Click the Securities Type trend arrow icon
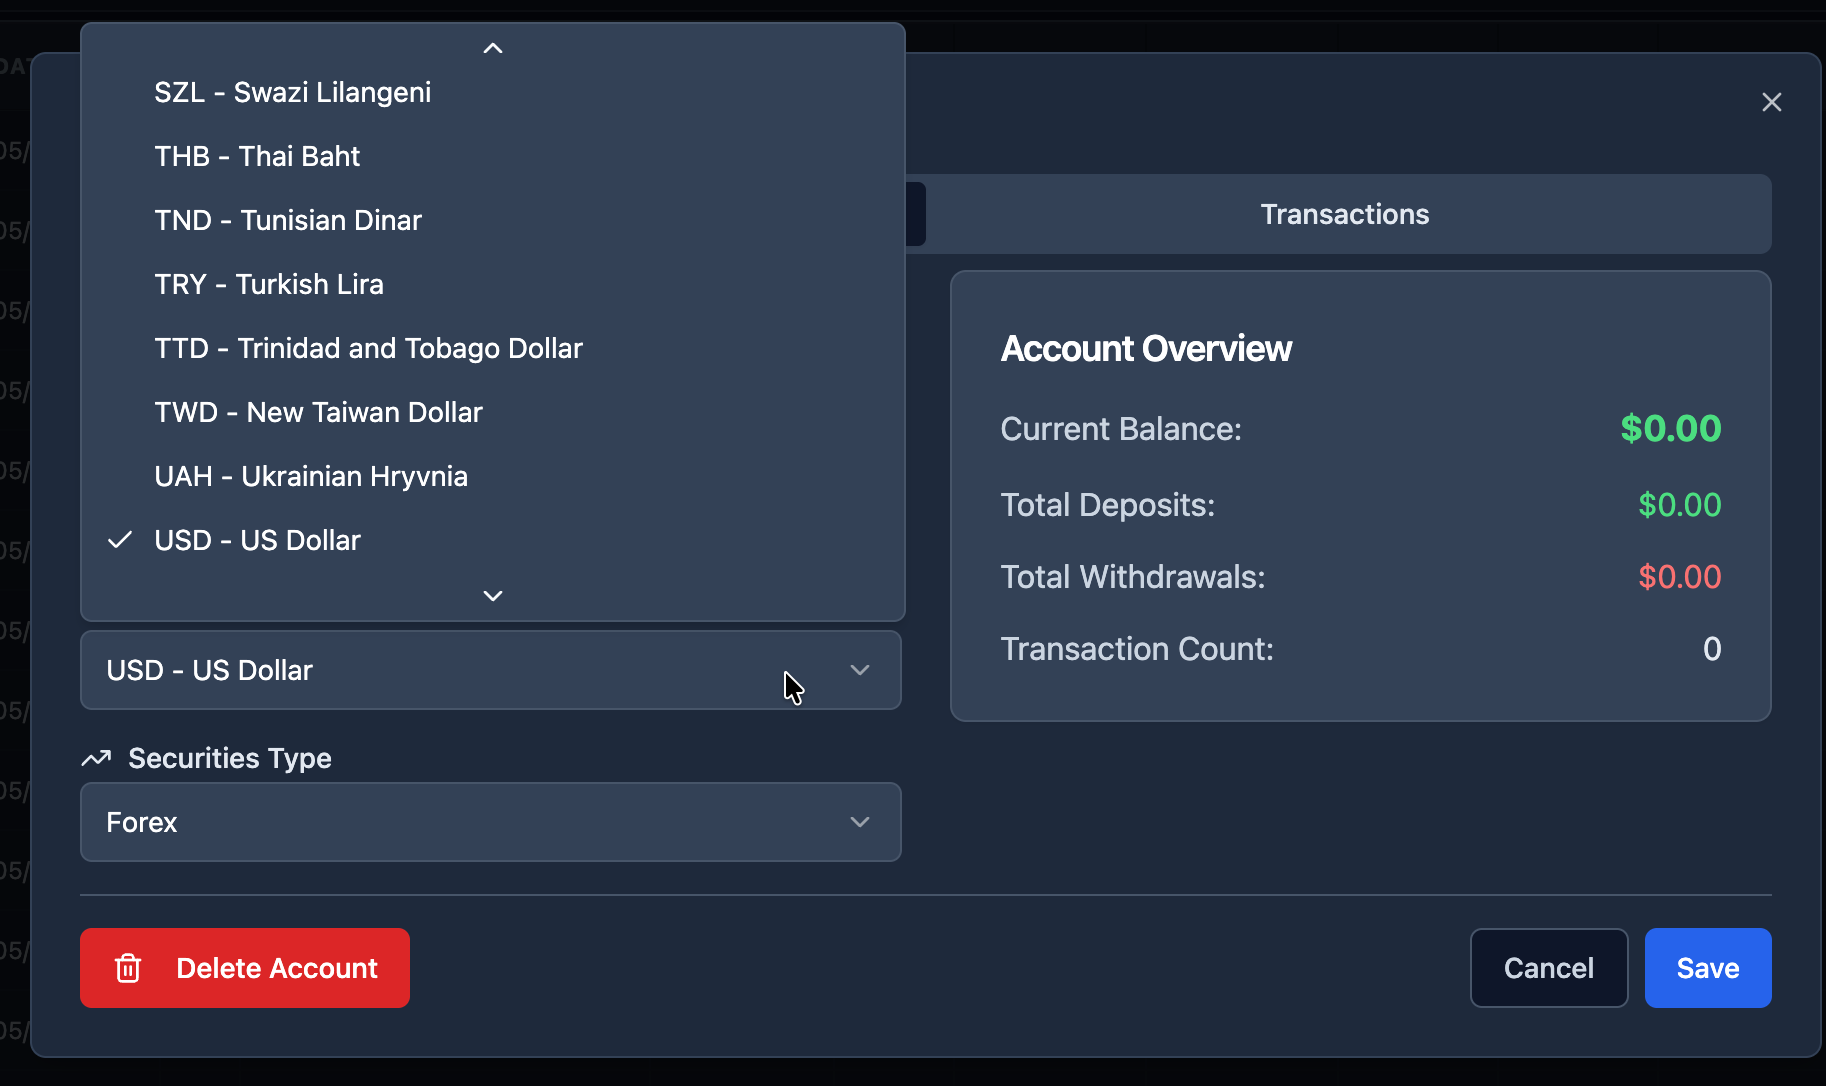 (96, 758)
